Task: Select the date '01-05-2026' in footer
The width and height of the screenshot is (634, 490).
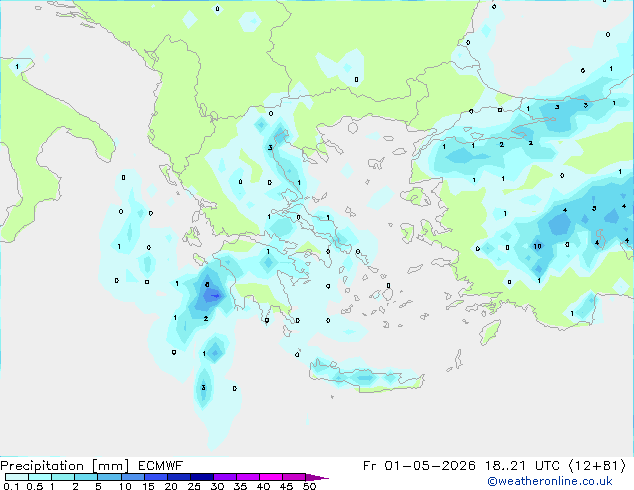Action: click(x=430, y=466)
